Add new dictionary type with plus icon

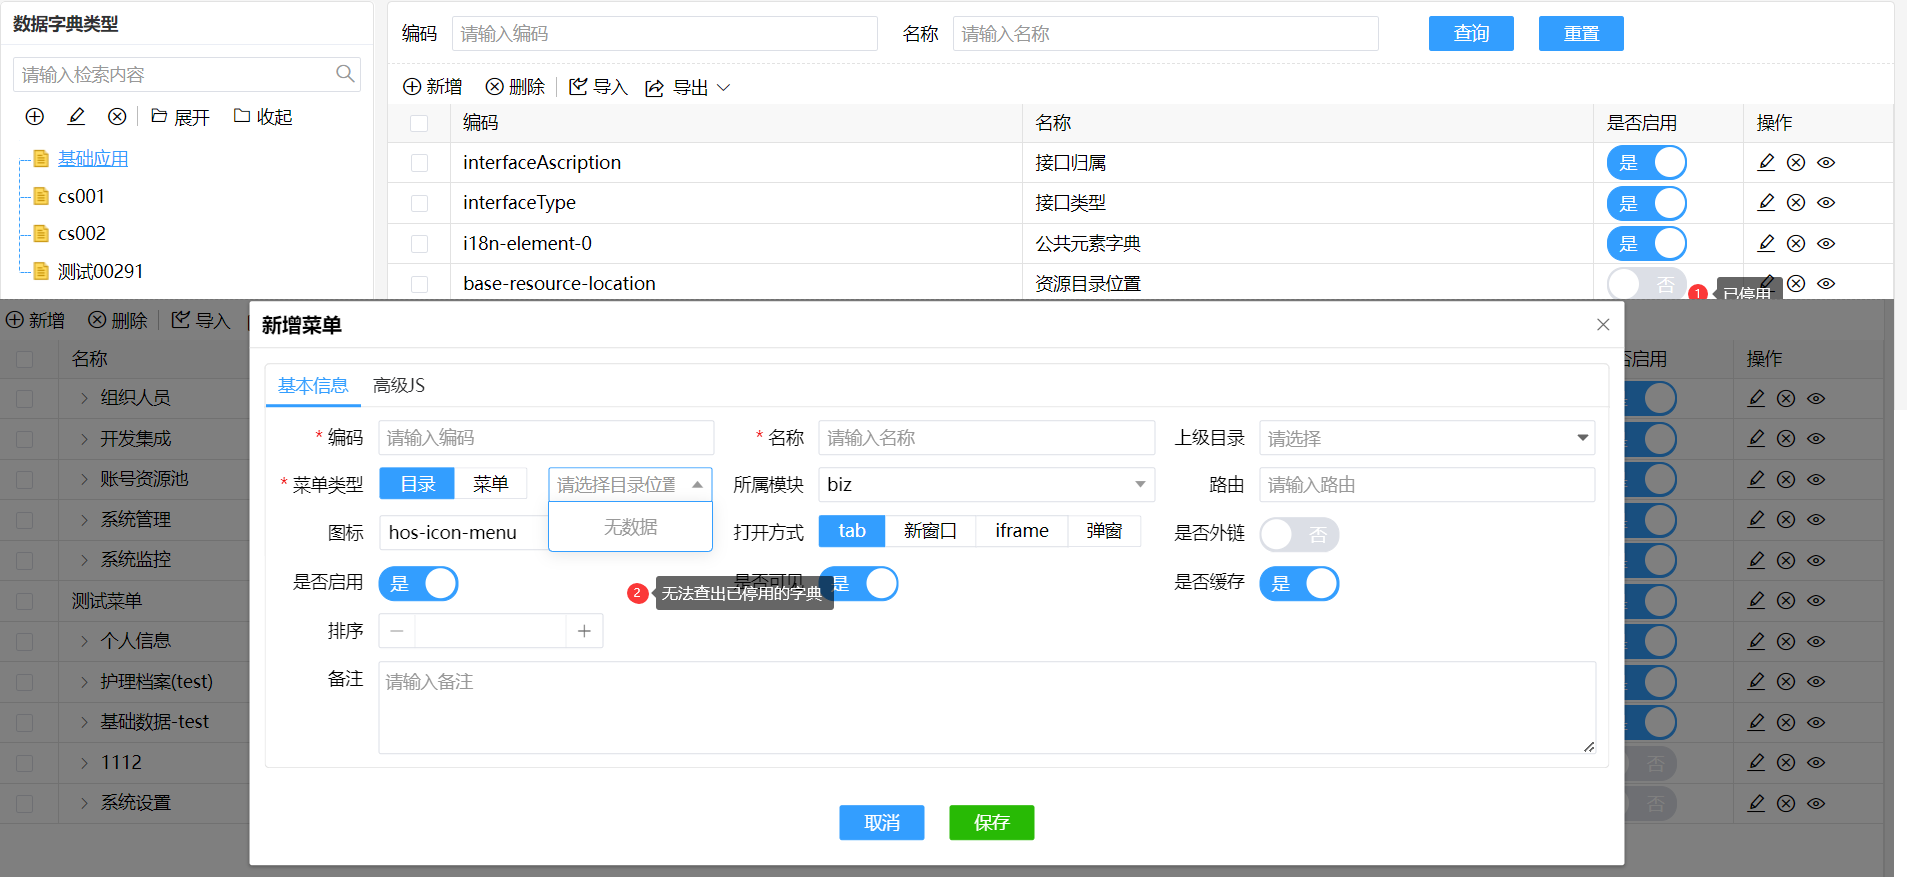pos(35,117)
